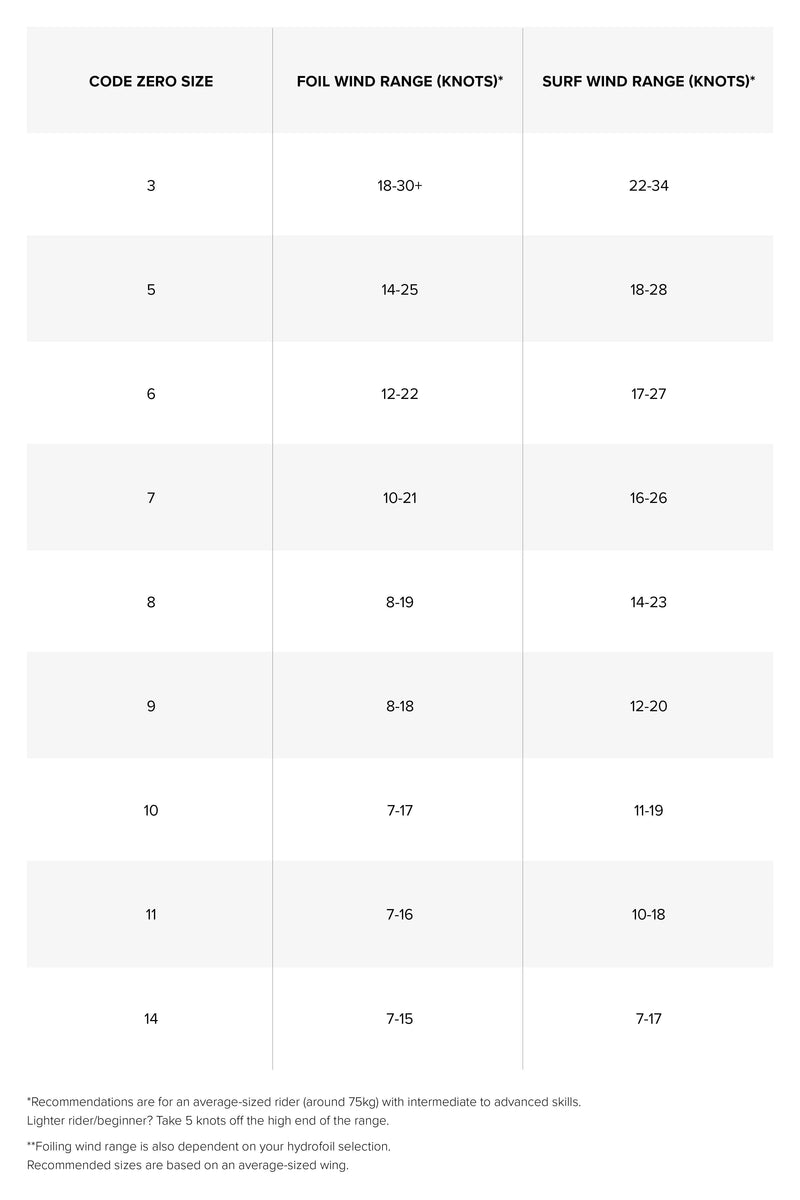Click the average-sized rider recommendations footnote

pos(303,1102)
